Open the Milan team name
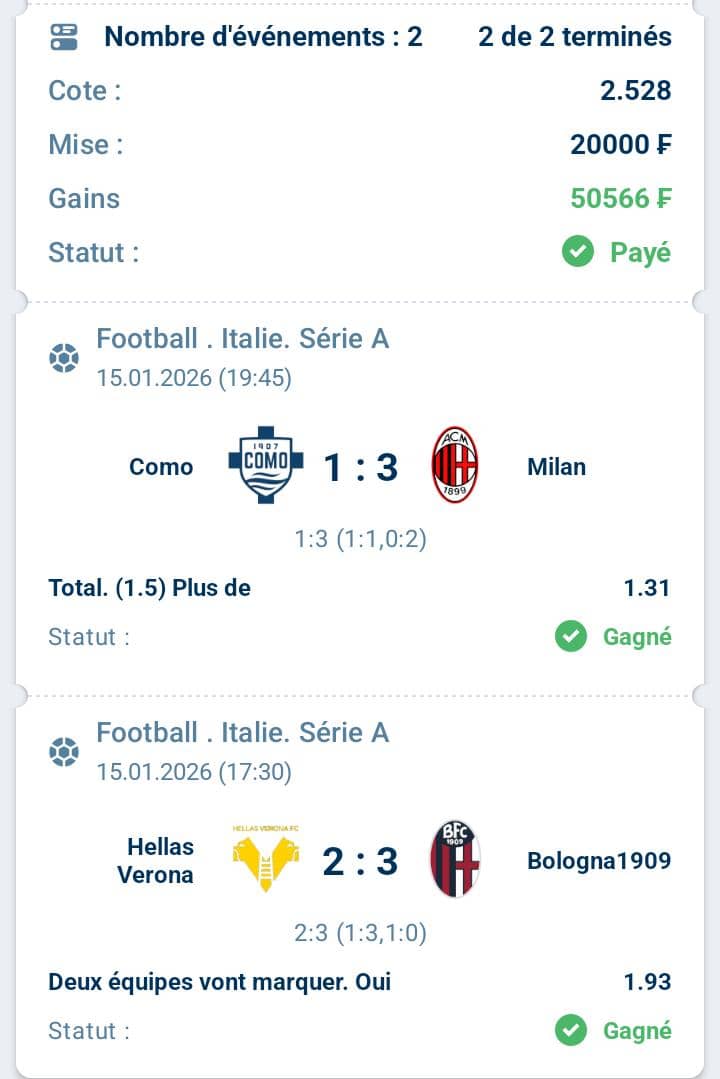 click(x=556, y=466)
